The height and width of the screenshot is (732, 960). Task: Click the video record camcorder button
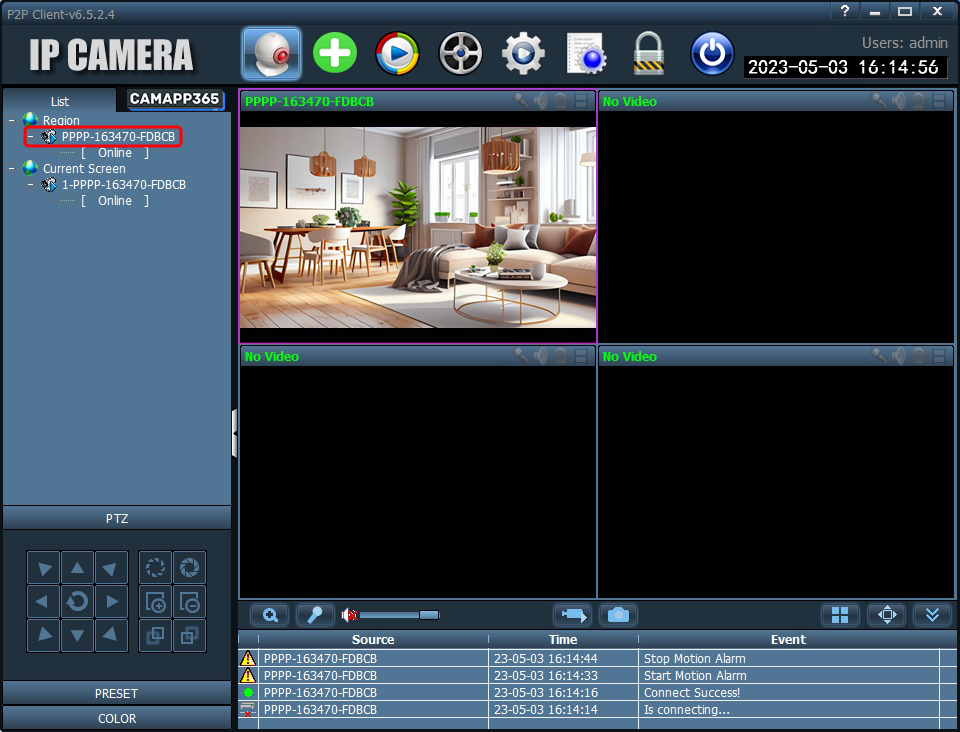tap(572, 615)
